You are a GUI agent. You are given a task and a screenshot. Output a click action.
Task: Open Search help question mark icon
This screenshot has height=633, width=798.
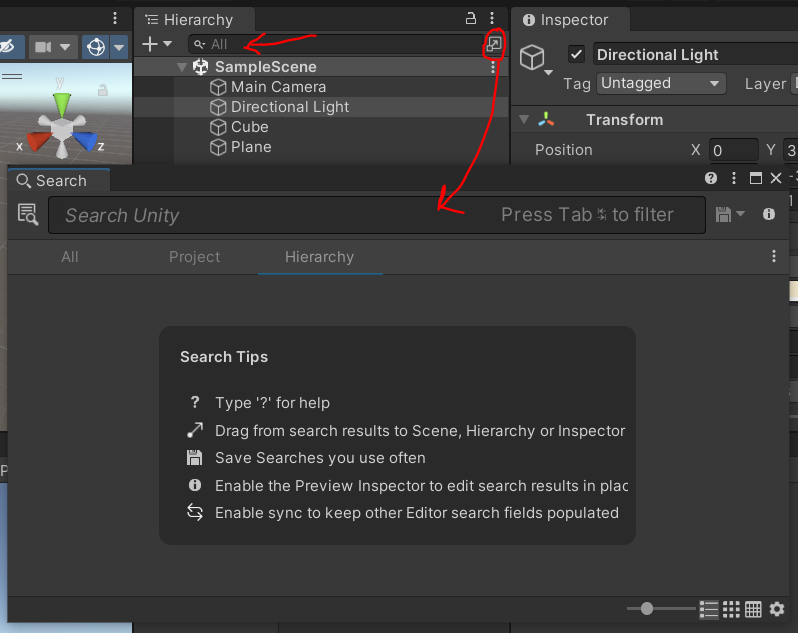[x=711, y=178]
